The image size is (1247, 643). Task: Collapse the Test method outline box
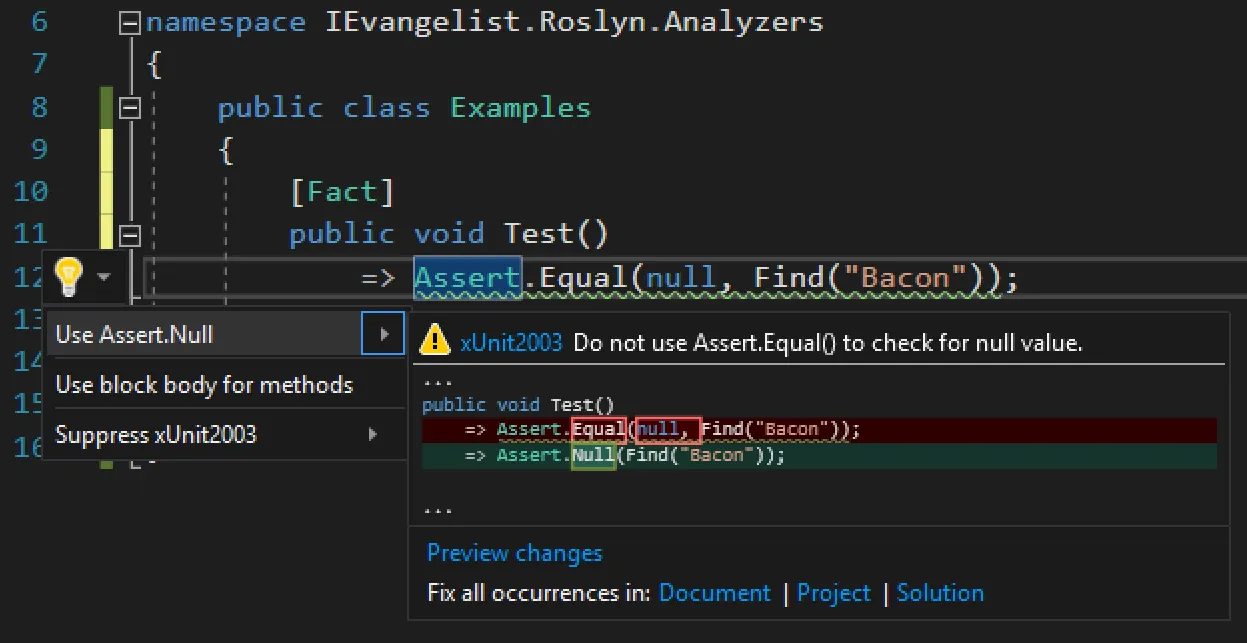(x=130, y=235)
